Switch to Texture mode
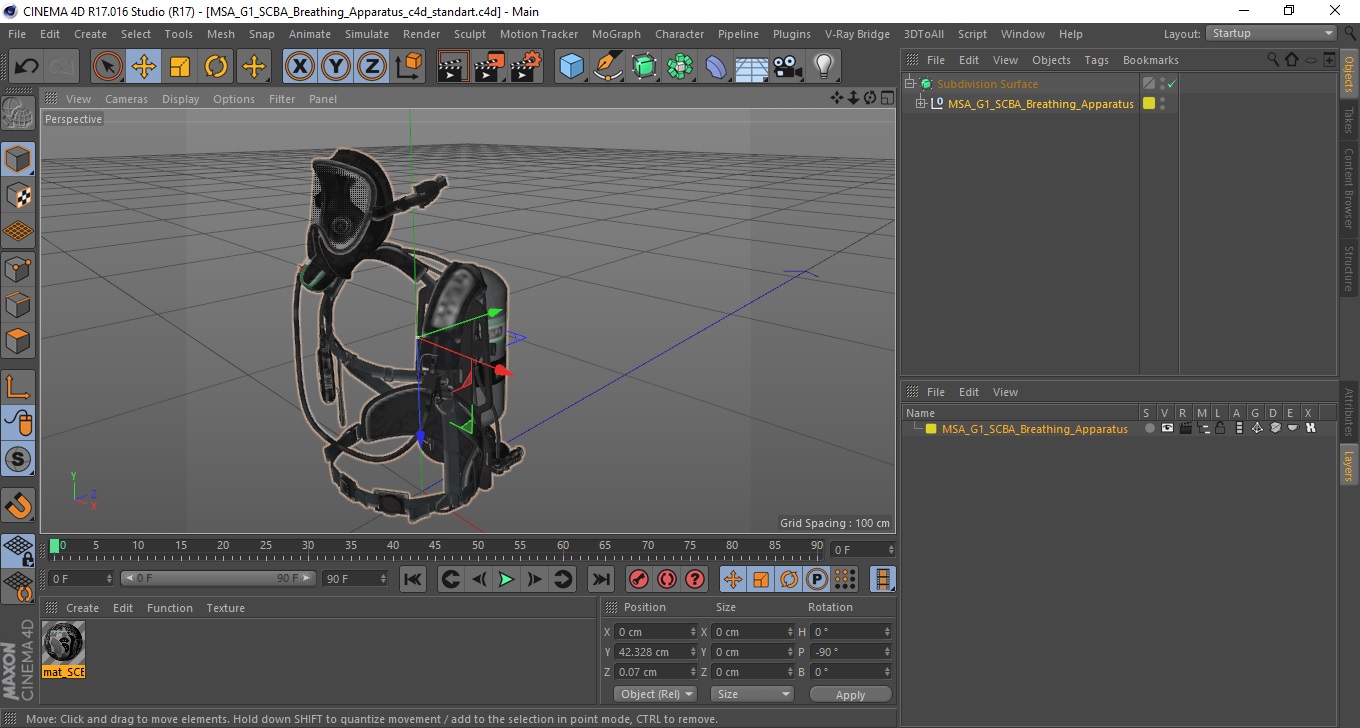 [x=18, y=195]
